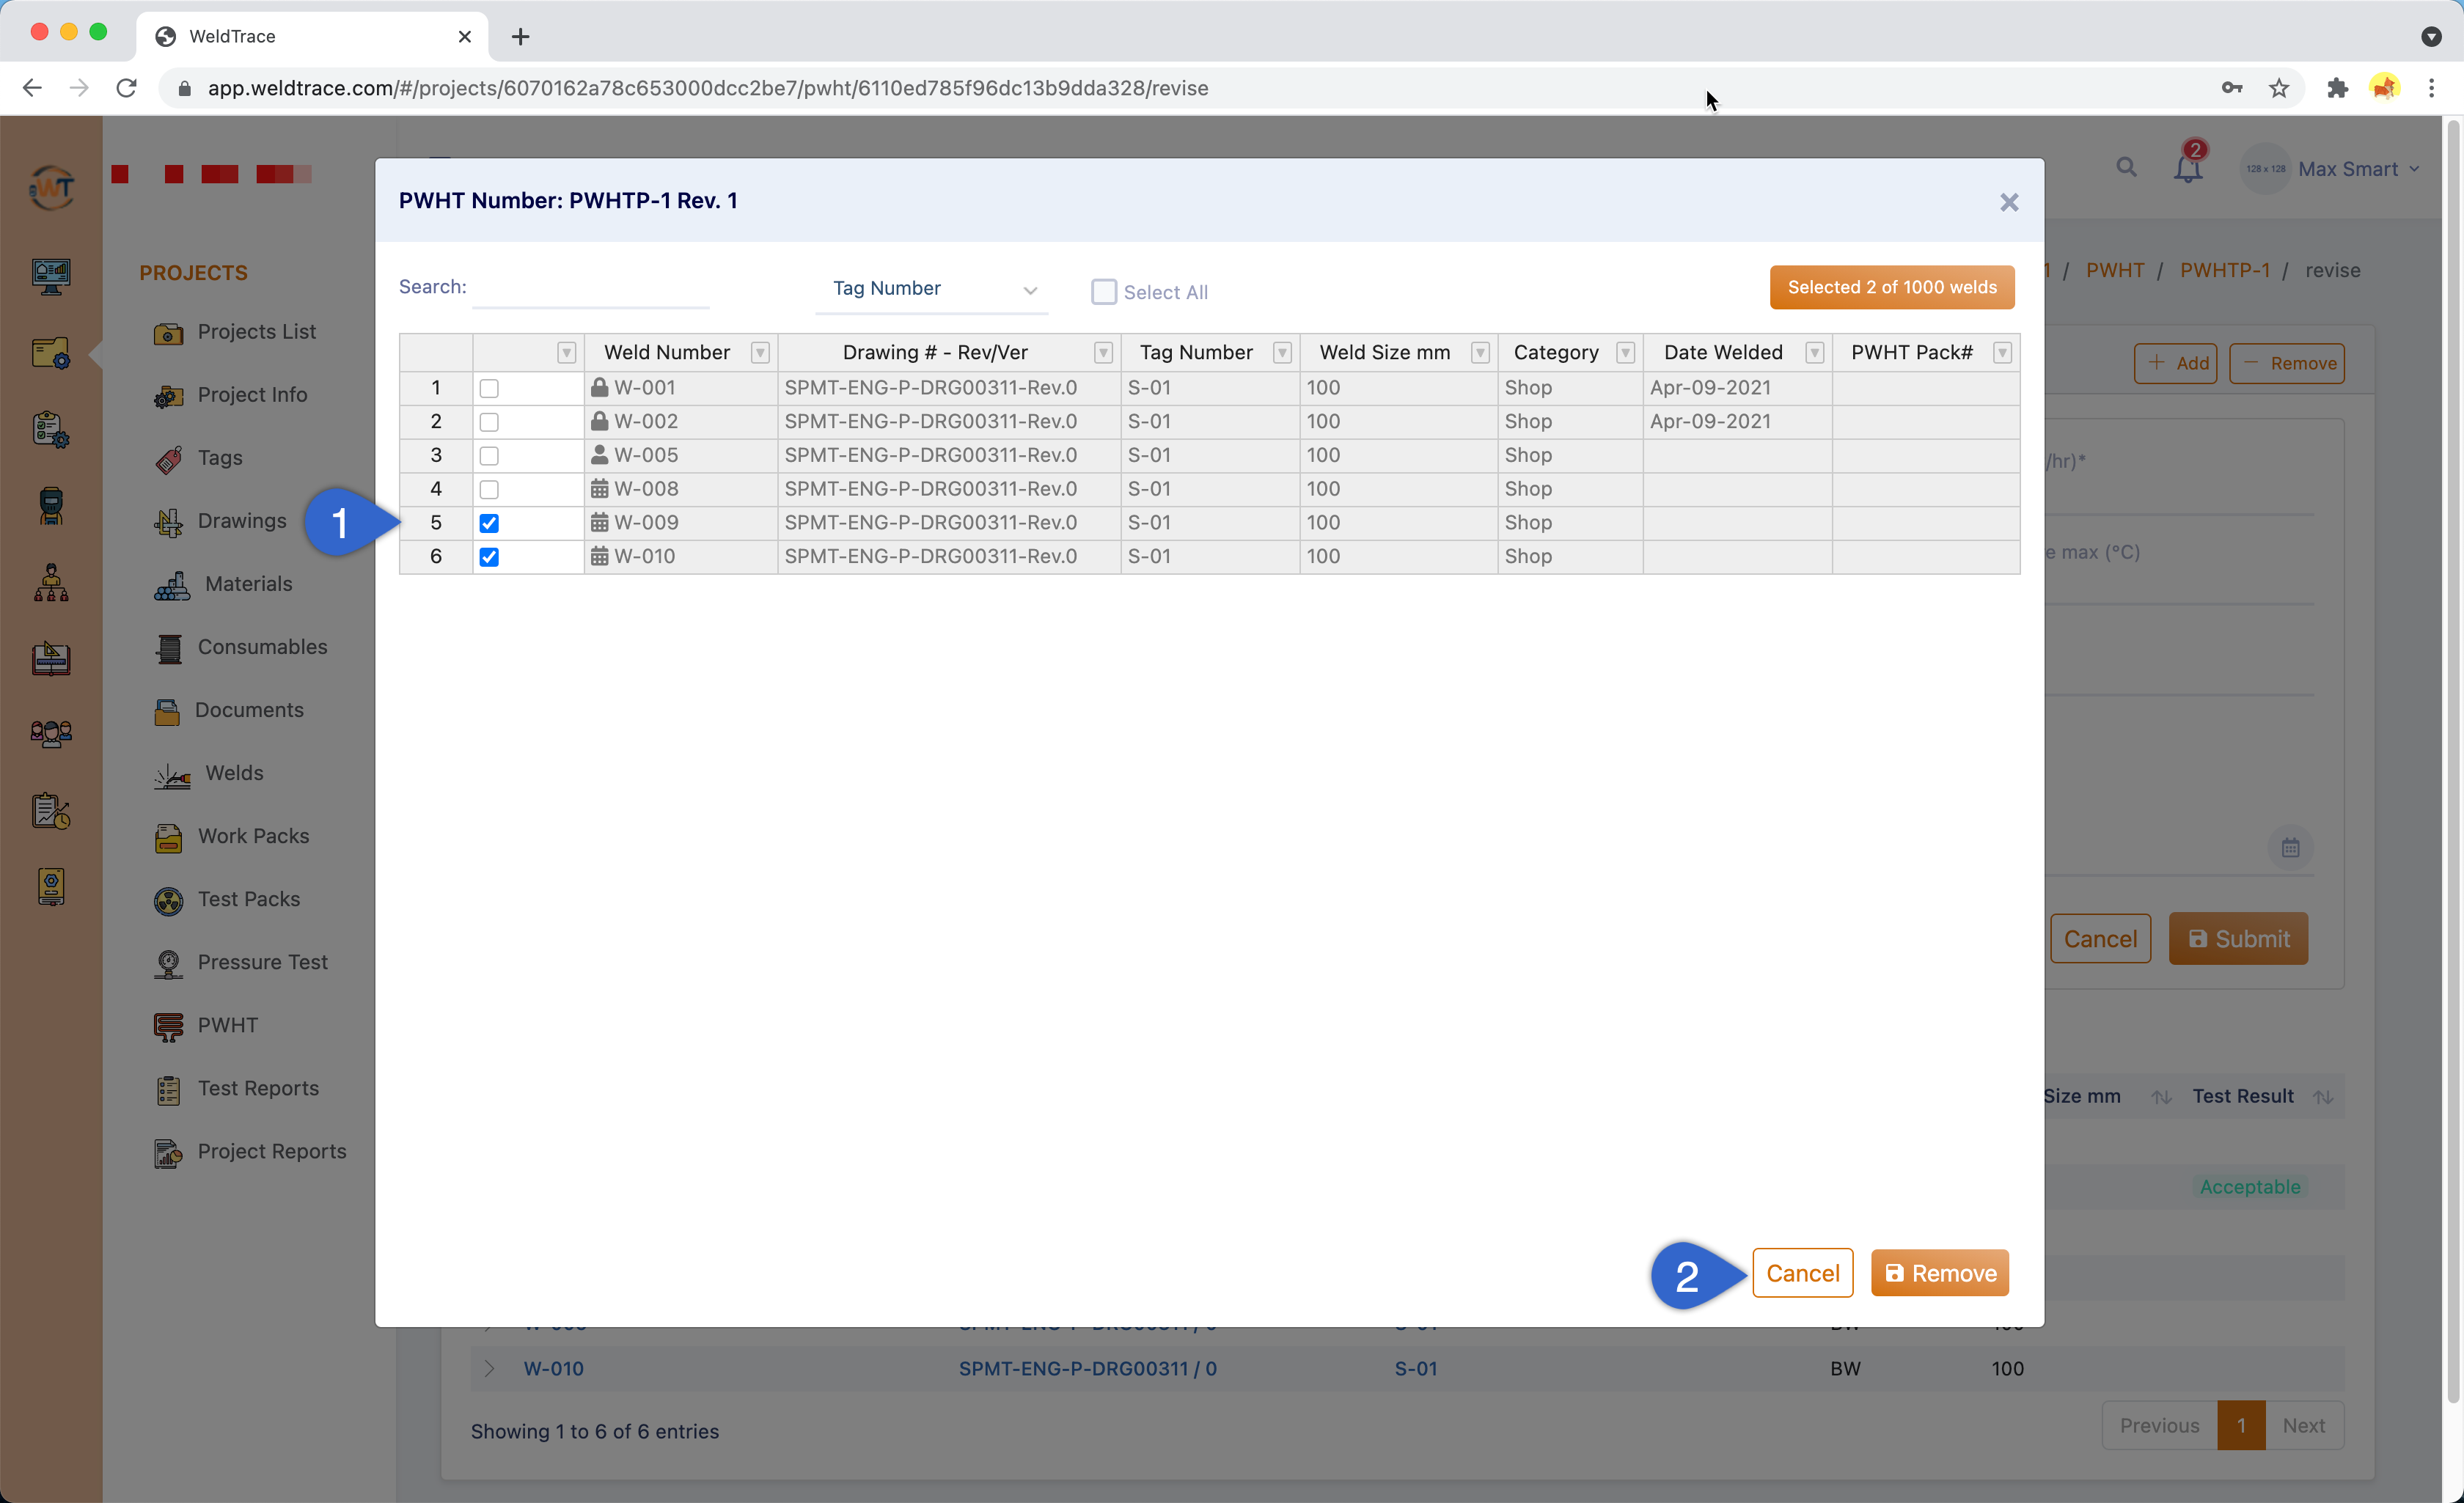The image size is (2464, 1503).
Task: Uncheck the checkbox for weld W-009
Action: coord(489,523)
